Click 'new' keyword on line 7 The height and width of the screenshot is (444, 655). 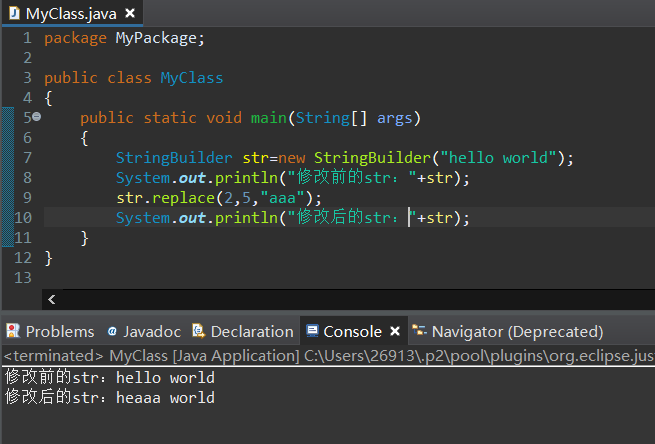point(292,158)
